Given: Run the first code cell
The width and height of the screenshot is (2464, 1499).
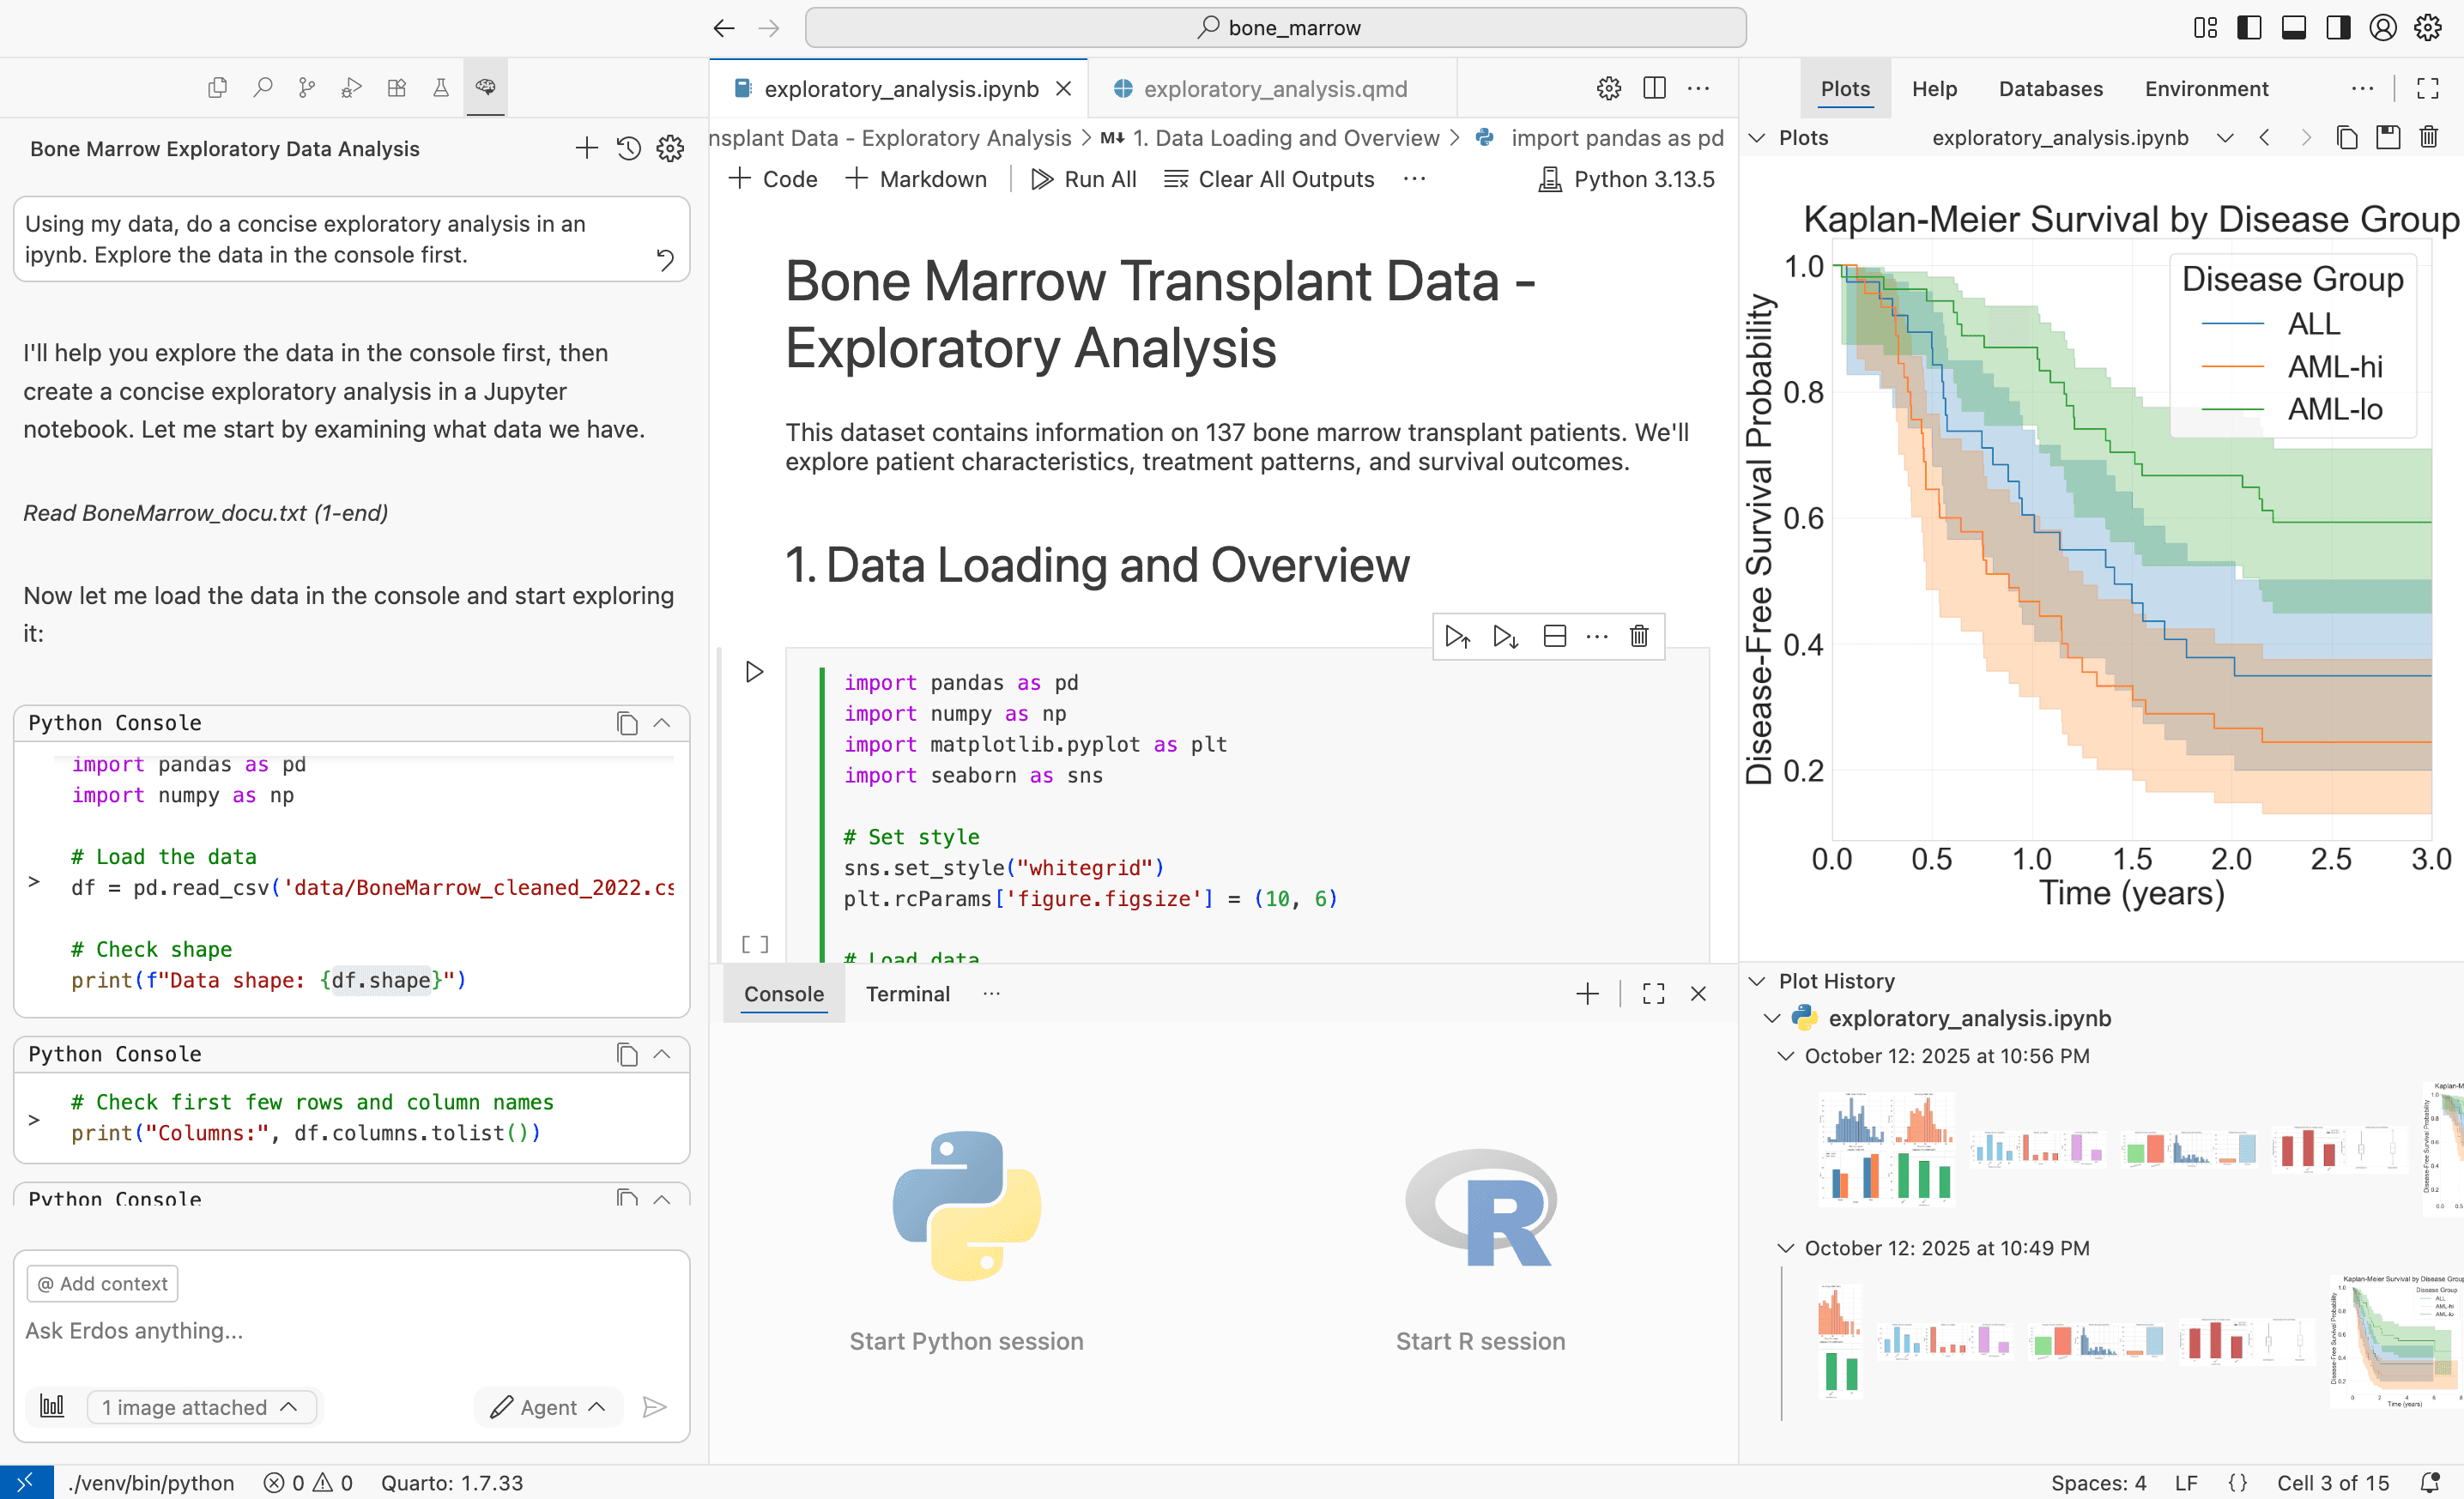Looking at the screenshot, I should (755, 671).
